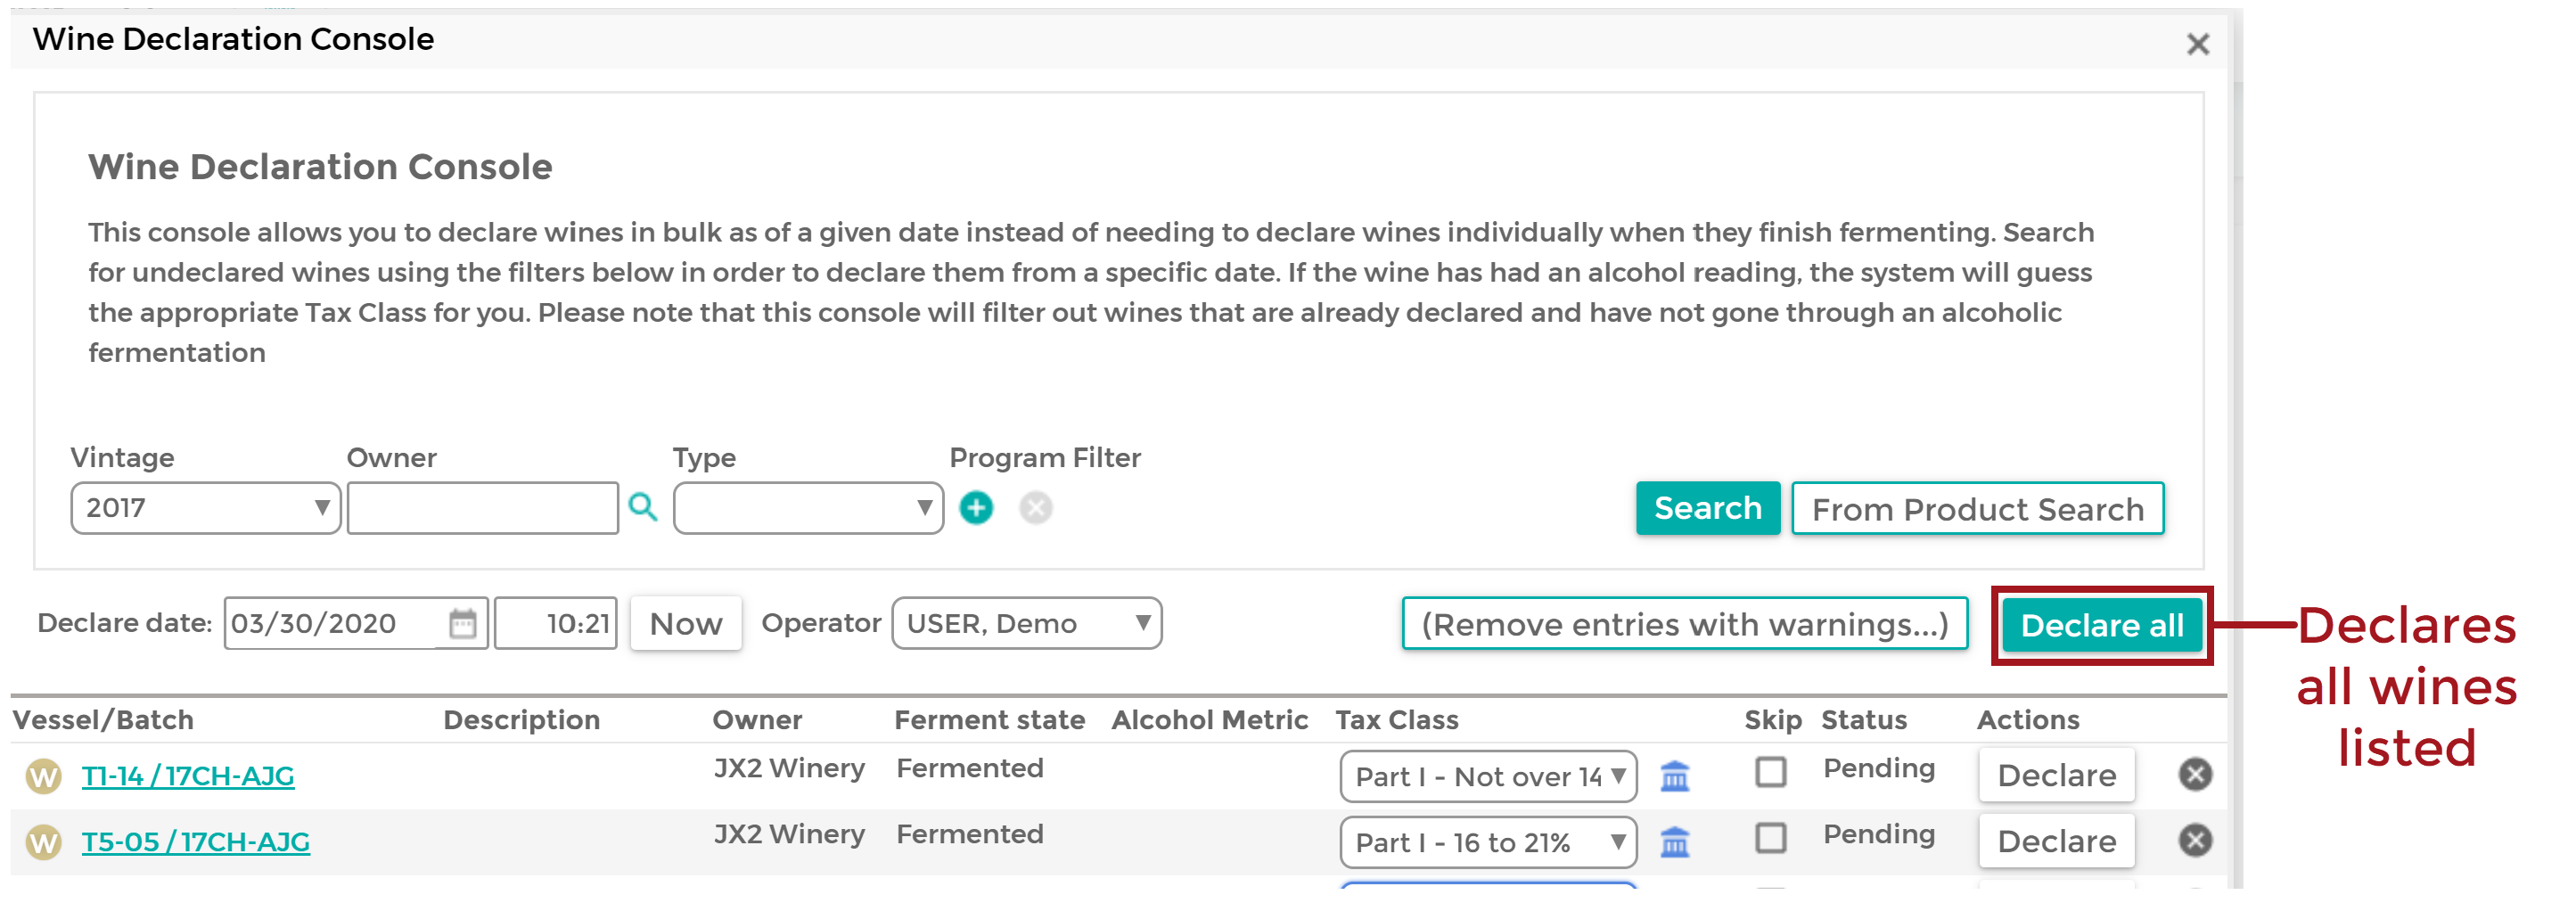
Task: Click W wine icon beside T1-14
Action: coord(43,776)
